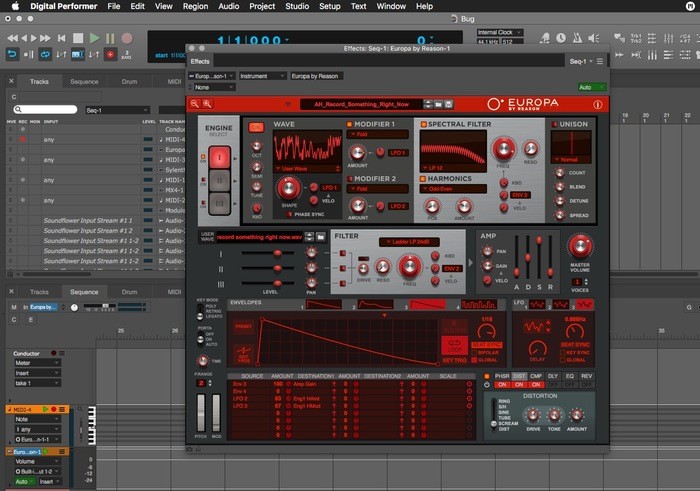Toggle the wave ON button in Engine
700x491 pixels.
[256, 127]
